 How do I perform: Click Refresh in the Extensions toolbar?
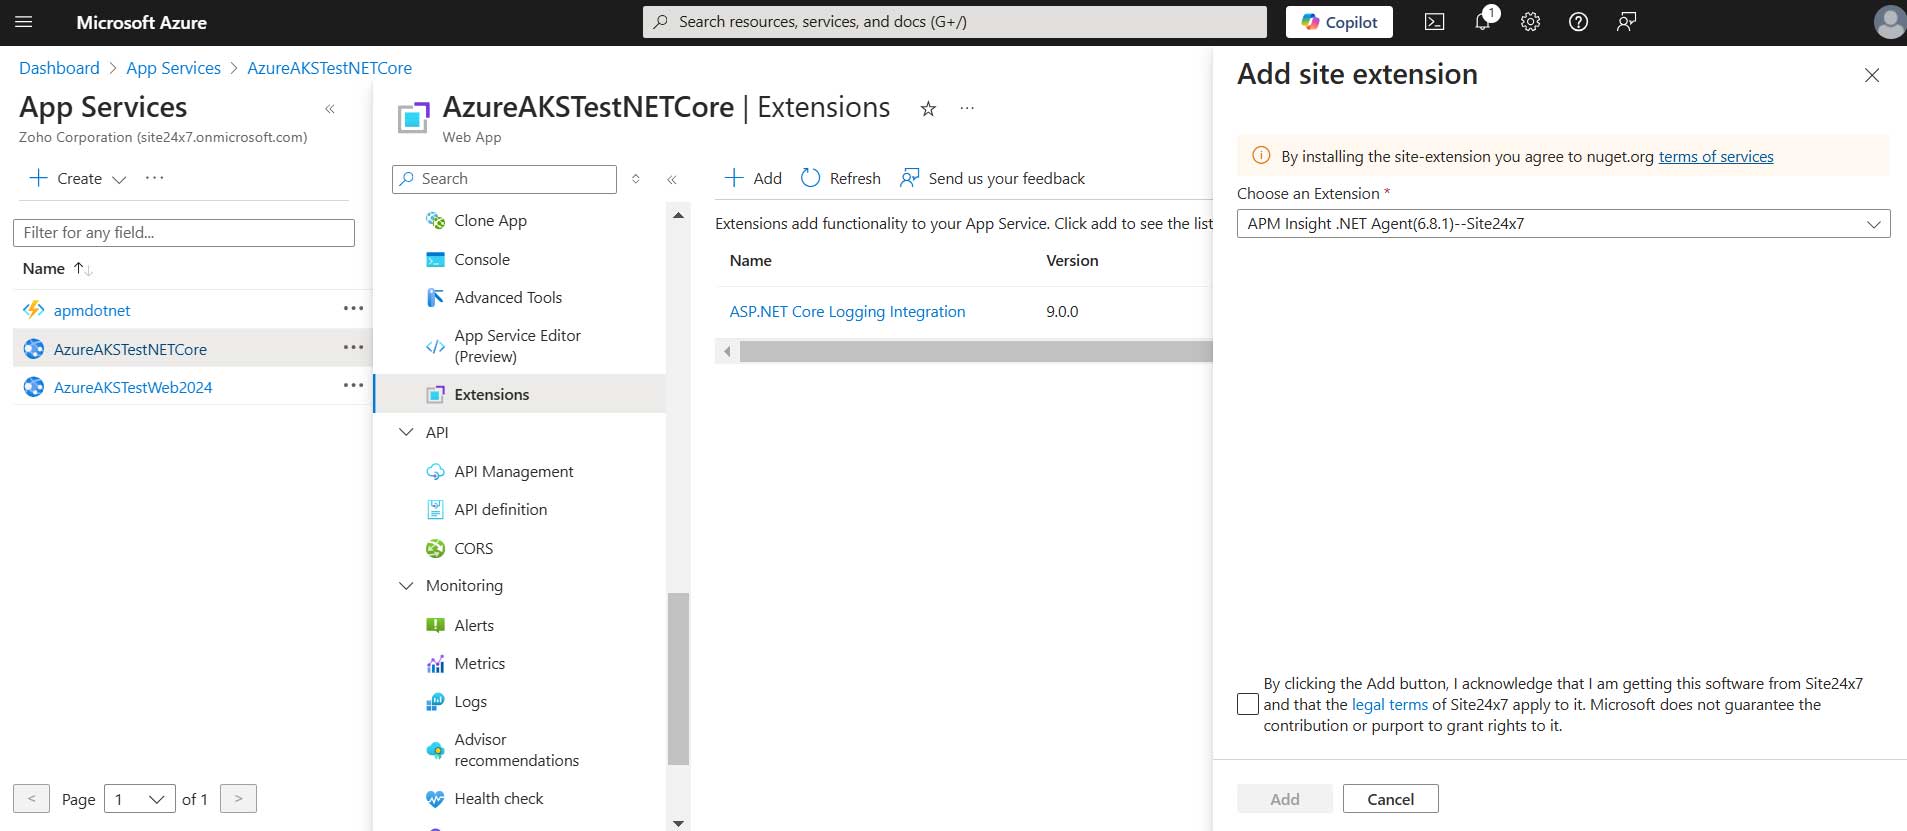click(841, 178)
